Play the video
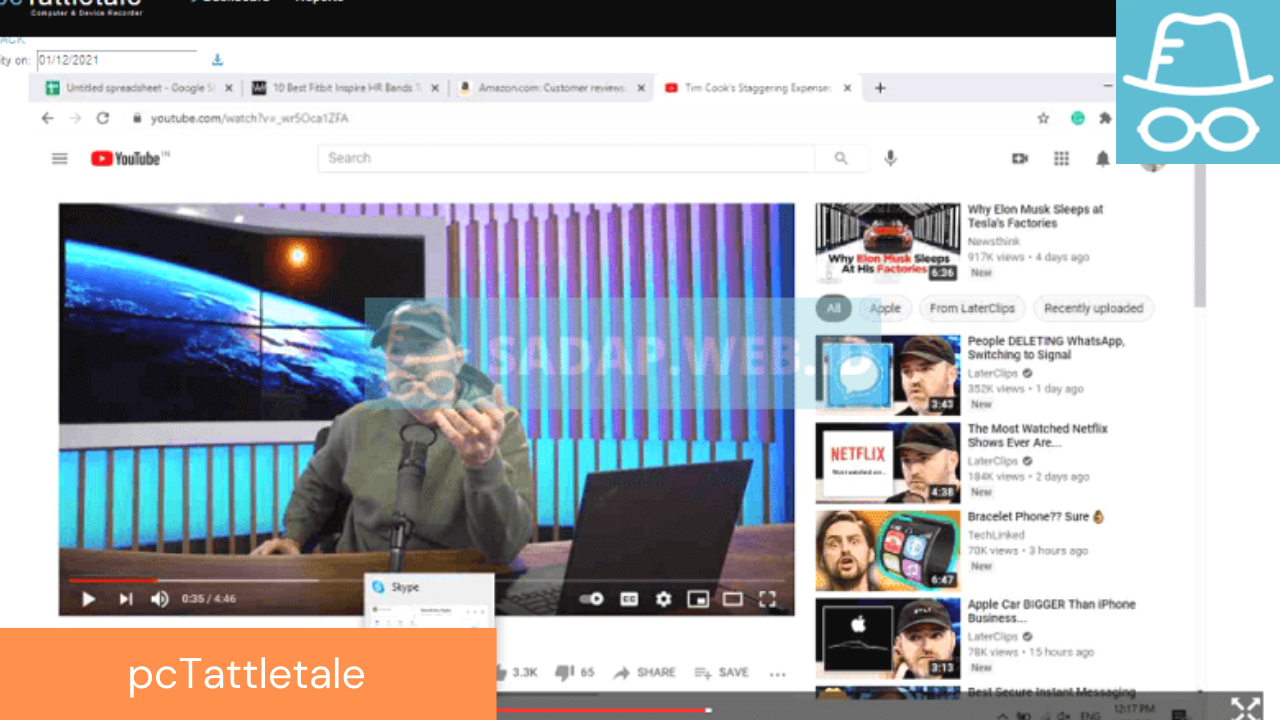The width and height of the screenshot is (1280, 720). 88,599
